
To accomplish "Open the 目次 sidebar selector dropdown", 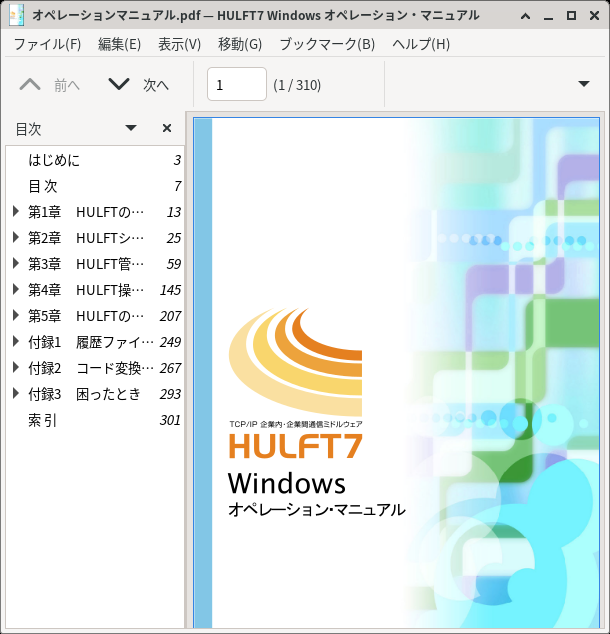I will [x=131, y=128].
